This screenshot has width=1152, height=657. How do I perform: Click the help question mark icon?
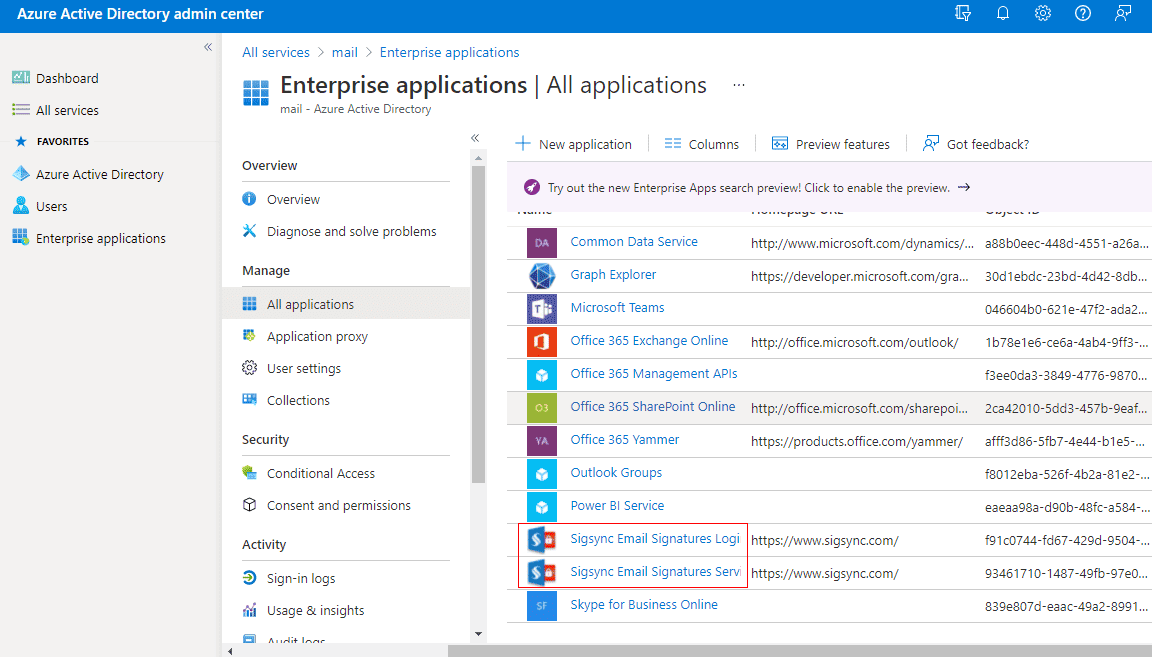tap(1083, 13)
